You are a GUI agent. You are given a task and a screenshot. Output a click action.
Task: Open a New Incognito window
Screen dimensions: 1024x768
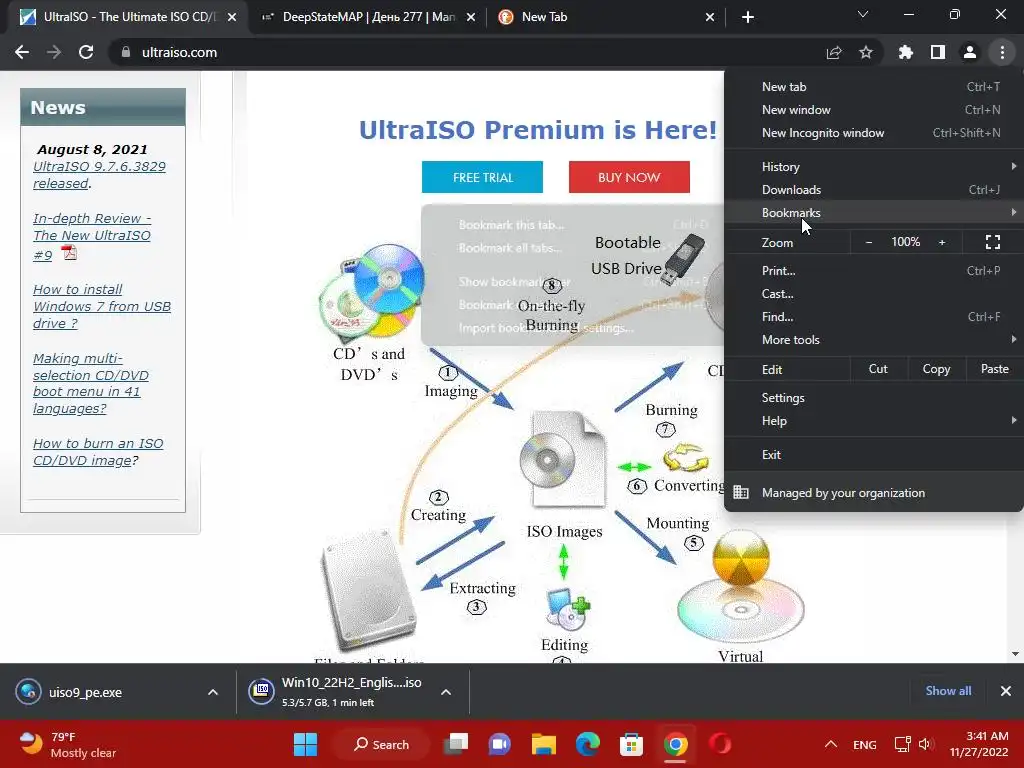(x=874, y=133)
